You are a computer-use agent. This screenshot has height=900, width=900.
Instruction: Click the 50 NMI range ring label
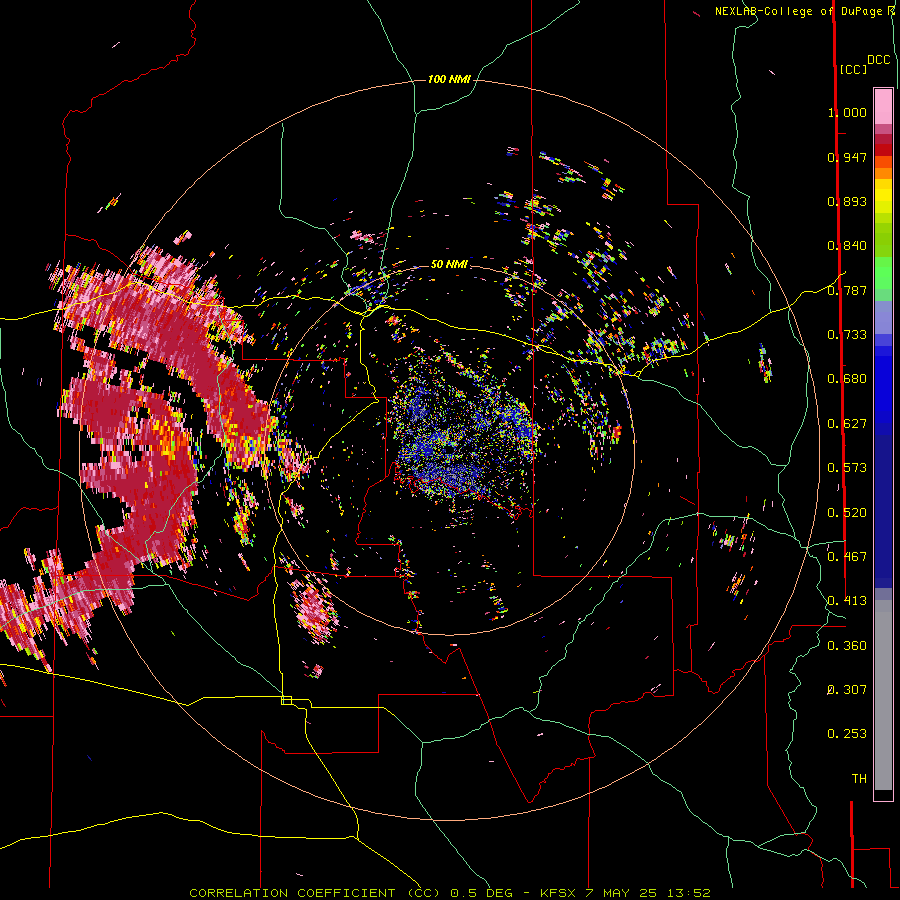point(449,264)
